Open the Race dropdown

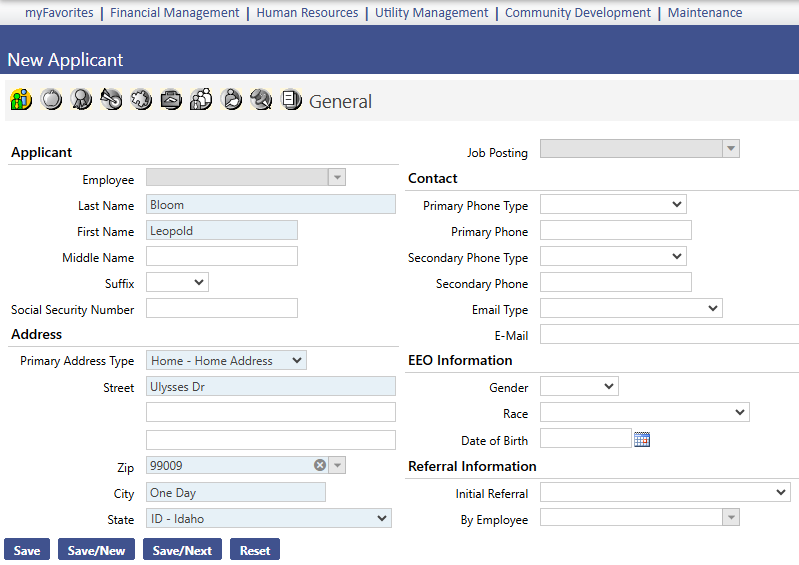645,412
